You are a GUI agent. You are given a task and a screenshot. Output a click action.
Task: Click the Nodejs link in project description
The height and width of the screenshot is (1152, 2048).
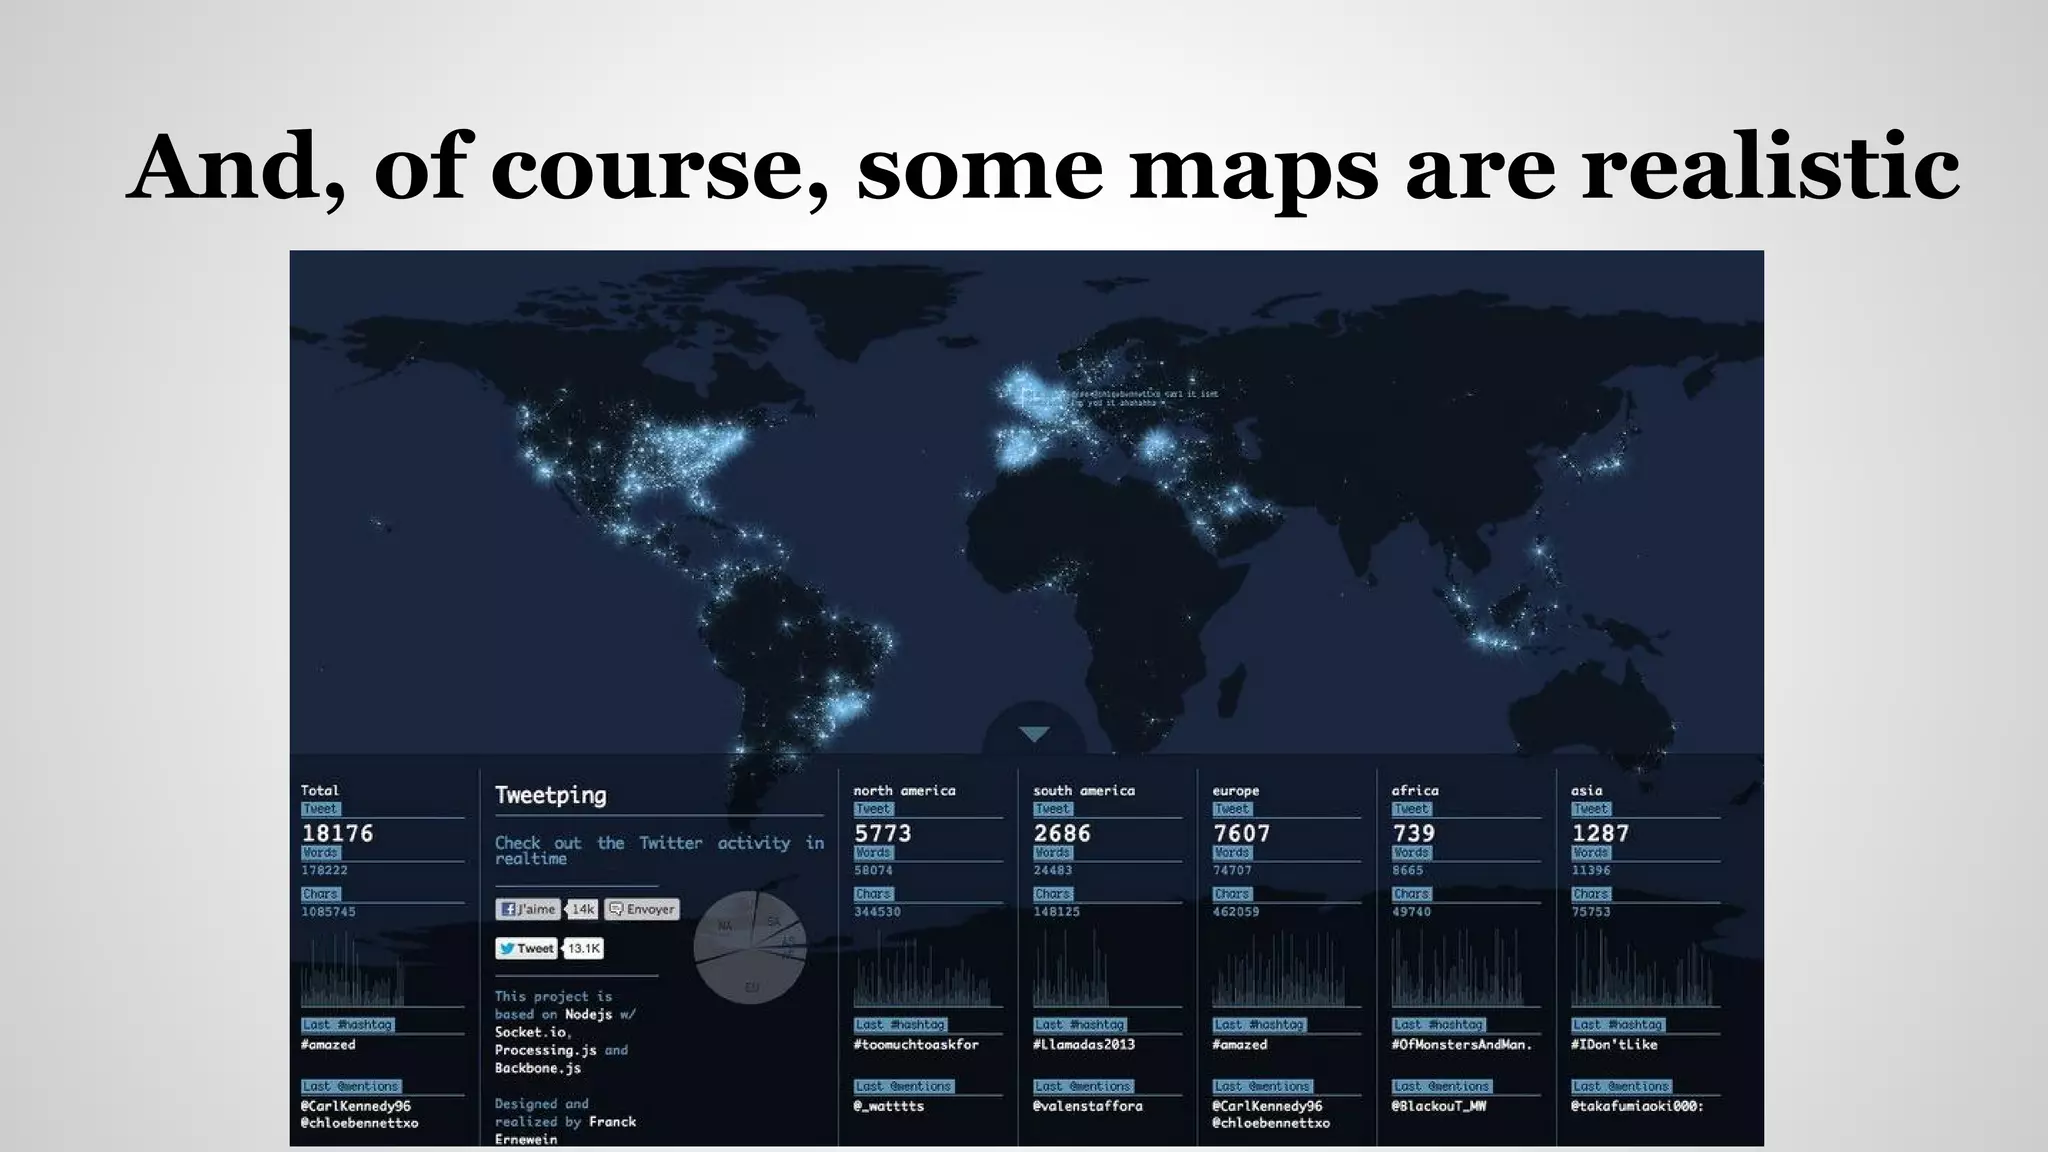click(588, 1014)
